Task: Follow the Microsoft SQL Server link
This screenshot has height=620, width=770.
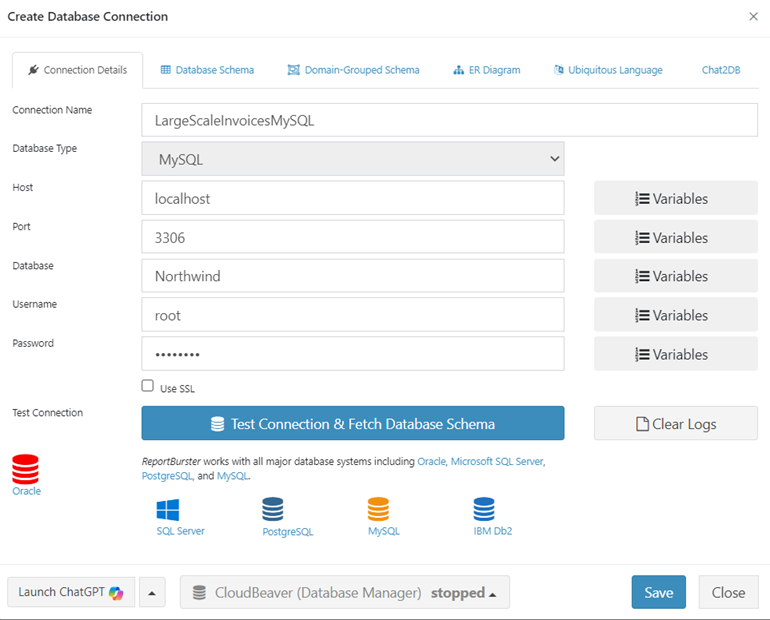Action: pos(497,462)
